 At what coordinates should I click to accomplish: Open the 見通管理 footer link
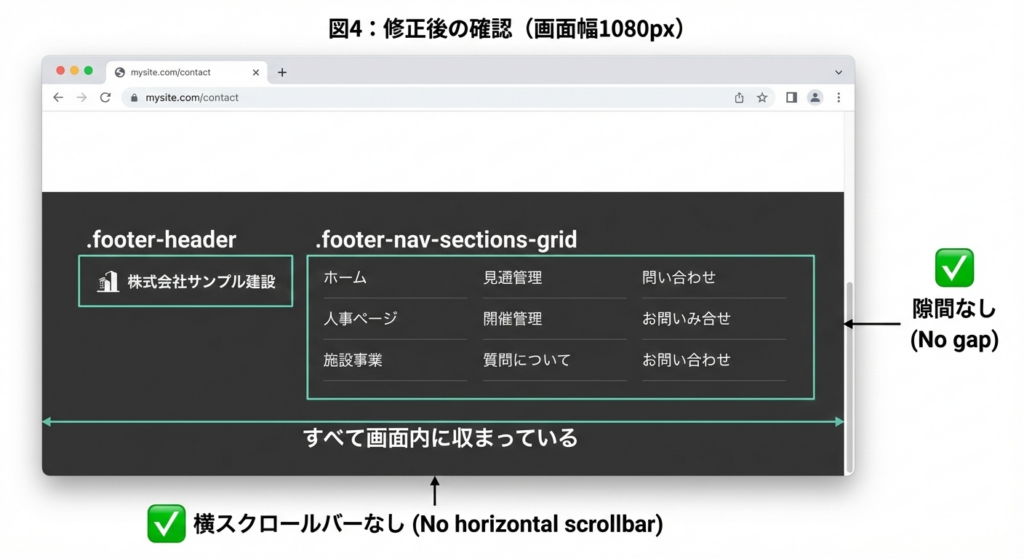513,278
